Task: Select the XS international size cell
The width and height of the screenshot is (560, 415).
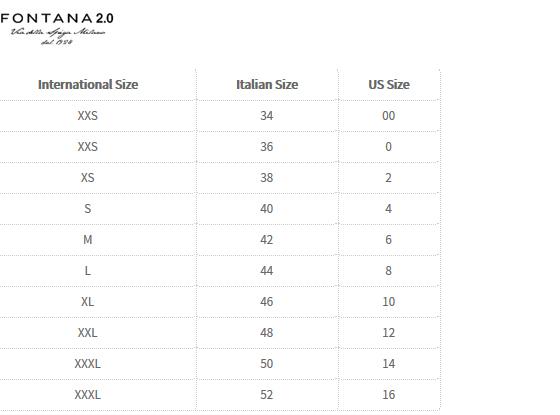Action: click(88, 178)
